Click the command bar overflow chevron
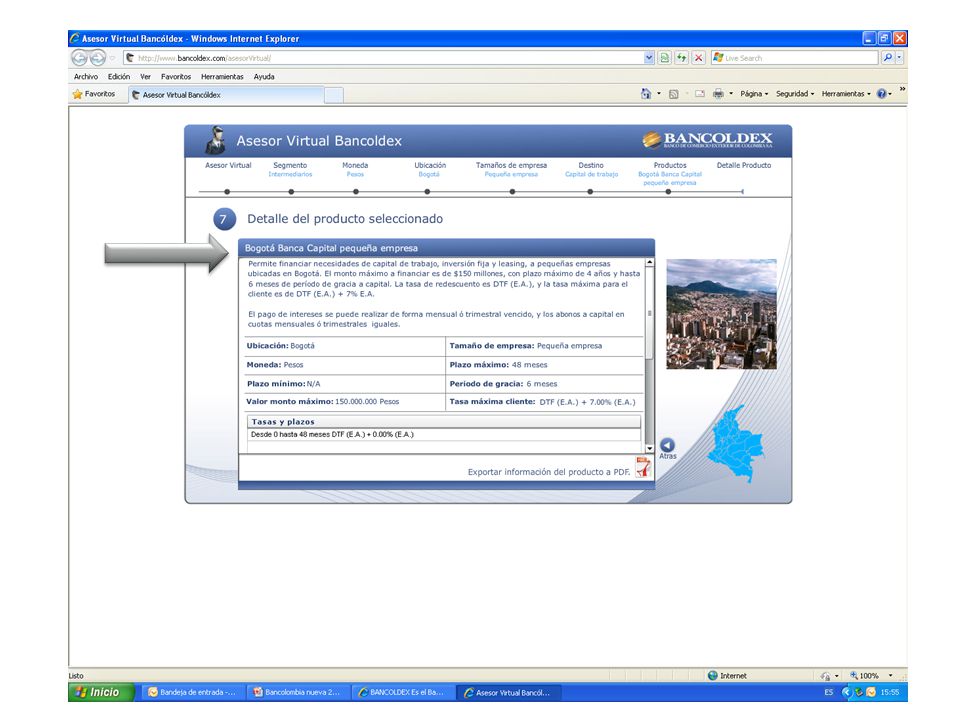960x720 pixels. click(x=902, y=89)
